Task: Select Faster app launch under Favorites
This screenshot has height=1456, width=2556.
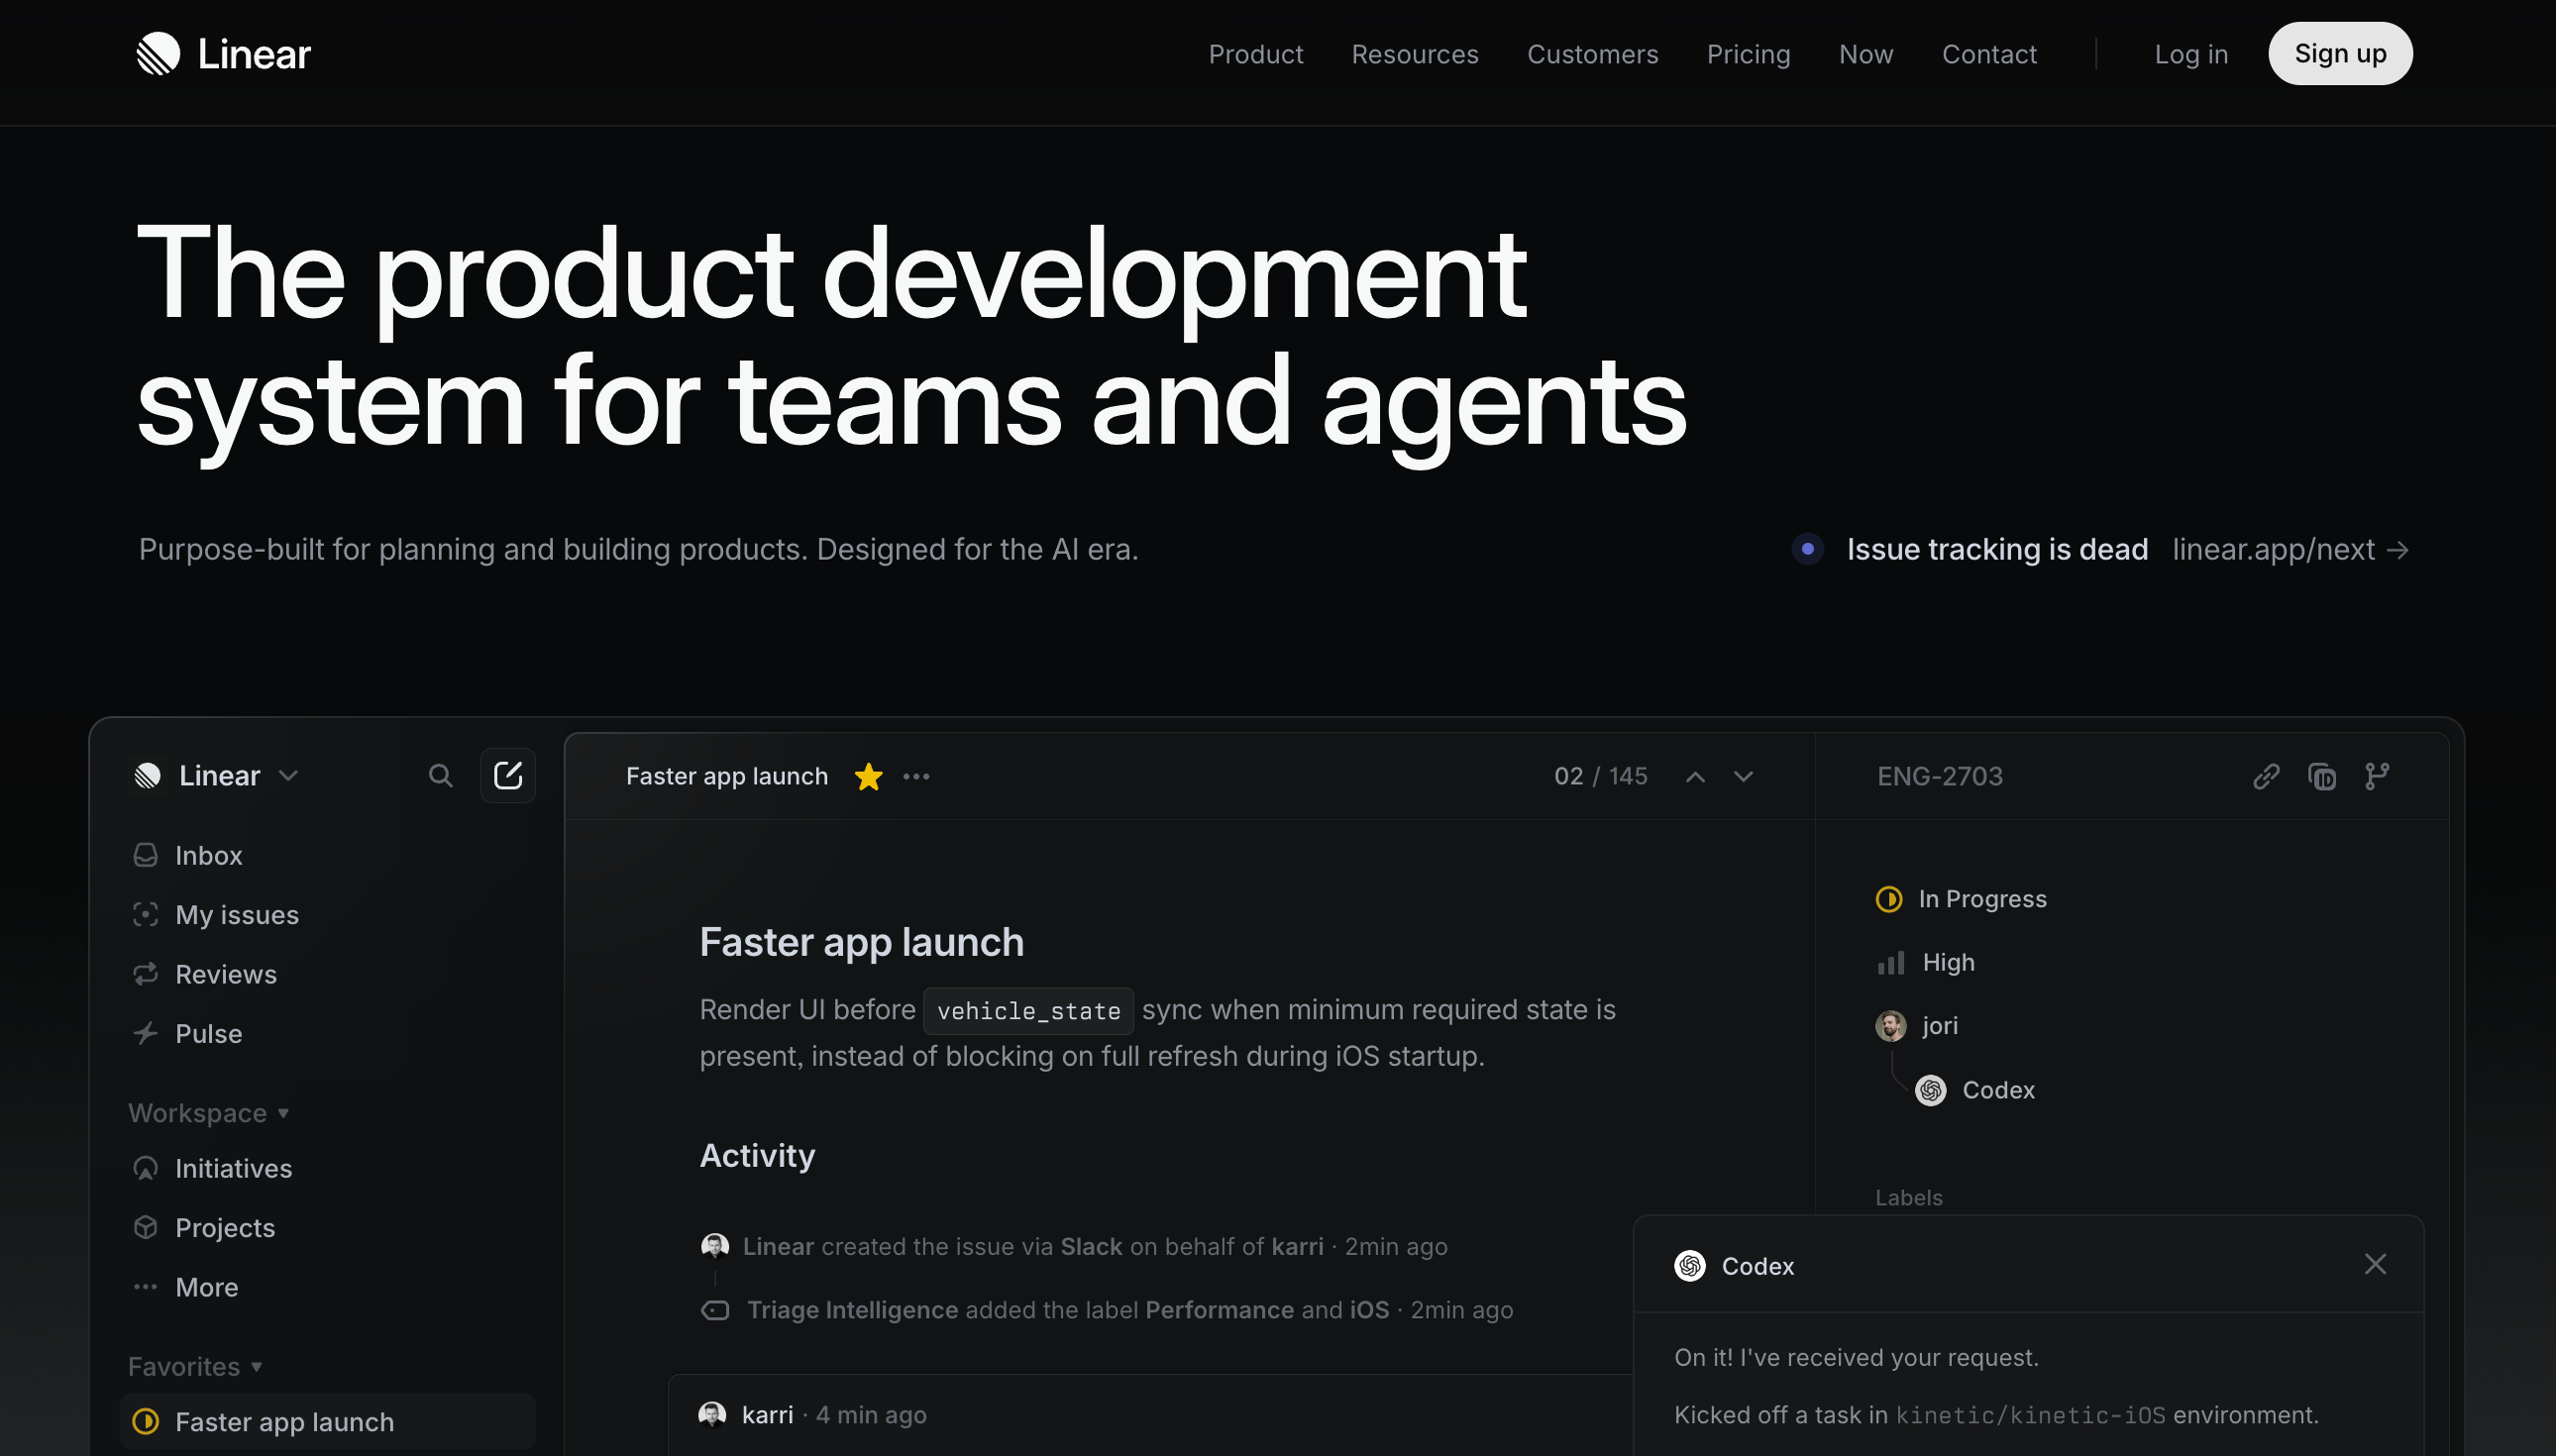Action: click(327, 1421)
